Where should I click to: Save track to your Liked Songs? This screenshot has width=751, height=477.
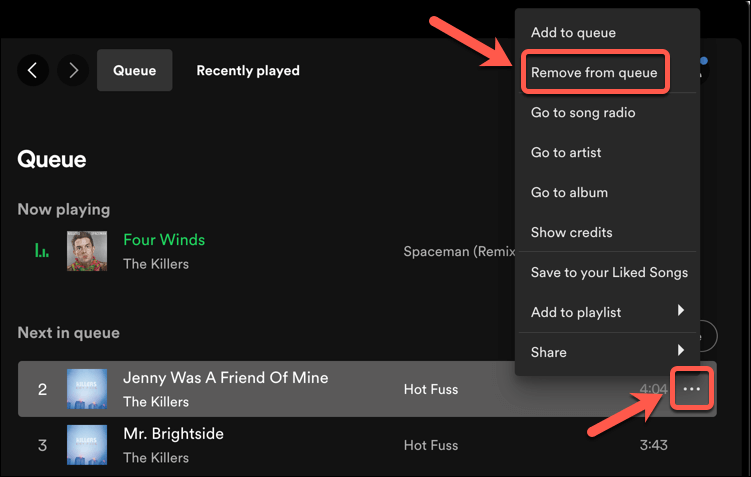click(x=609, y=272)
